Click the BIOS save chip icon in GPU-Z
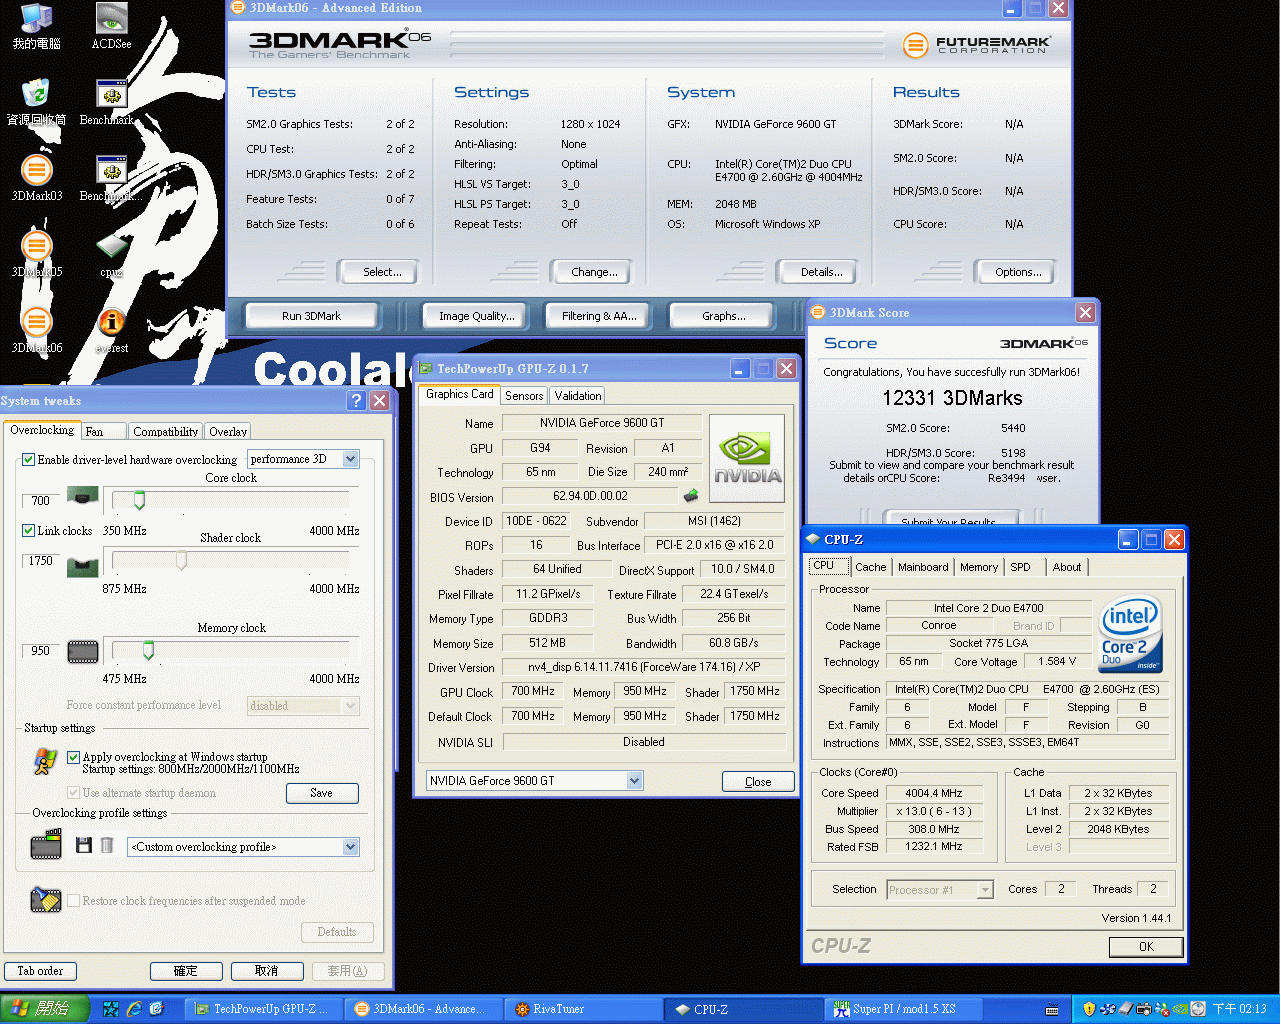Viewport: 1280px width, 1024px height. coord(691,495)
